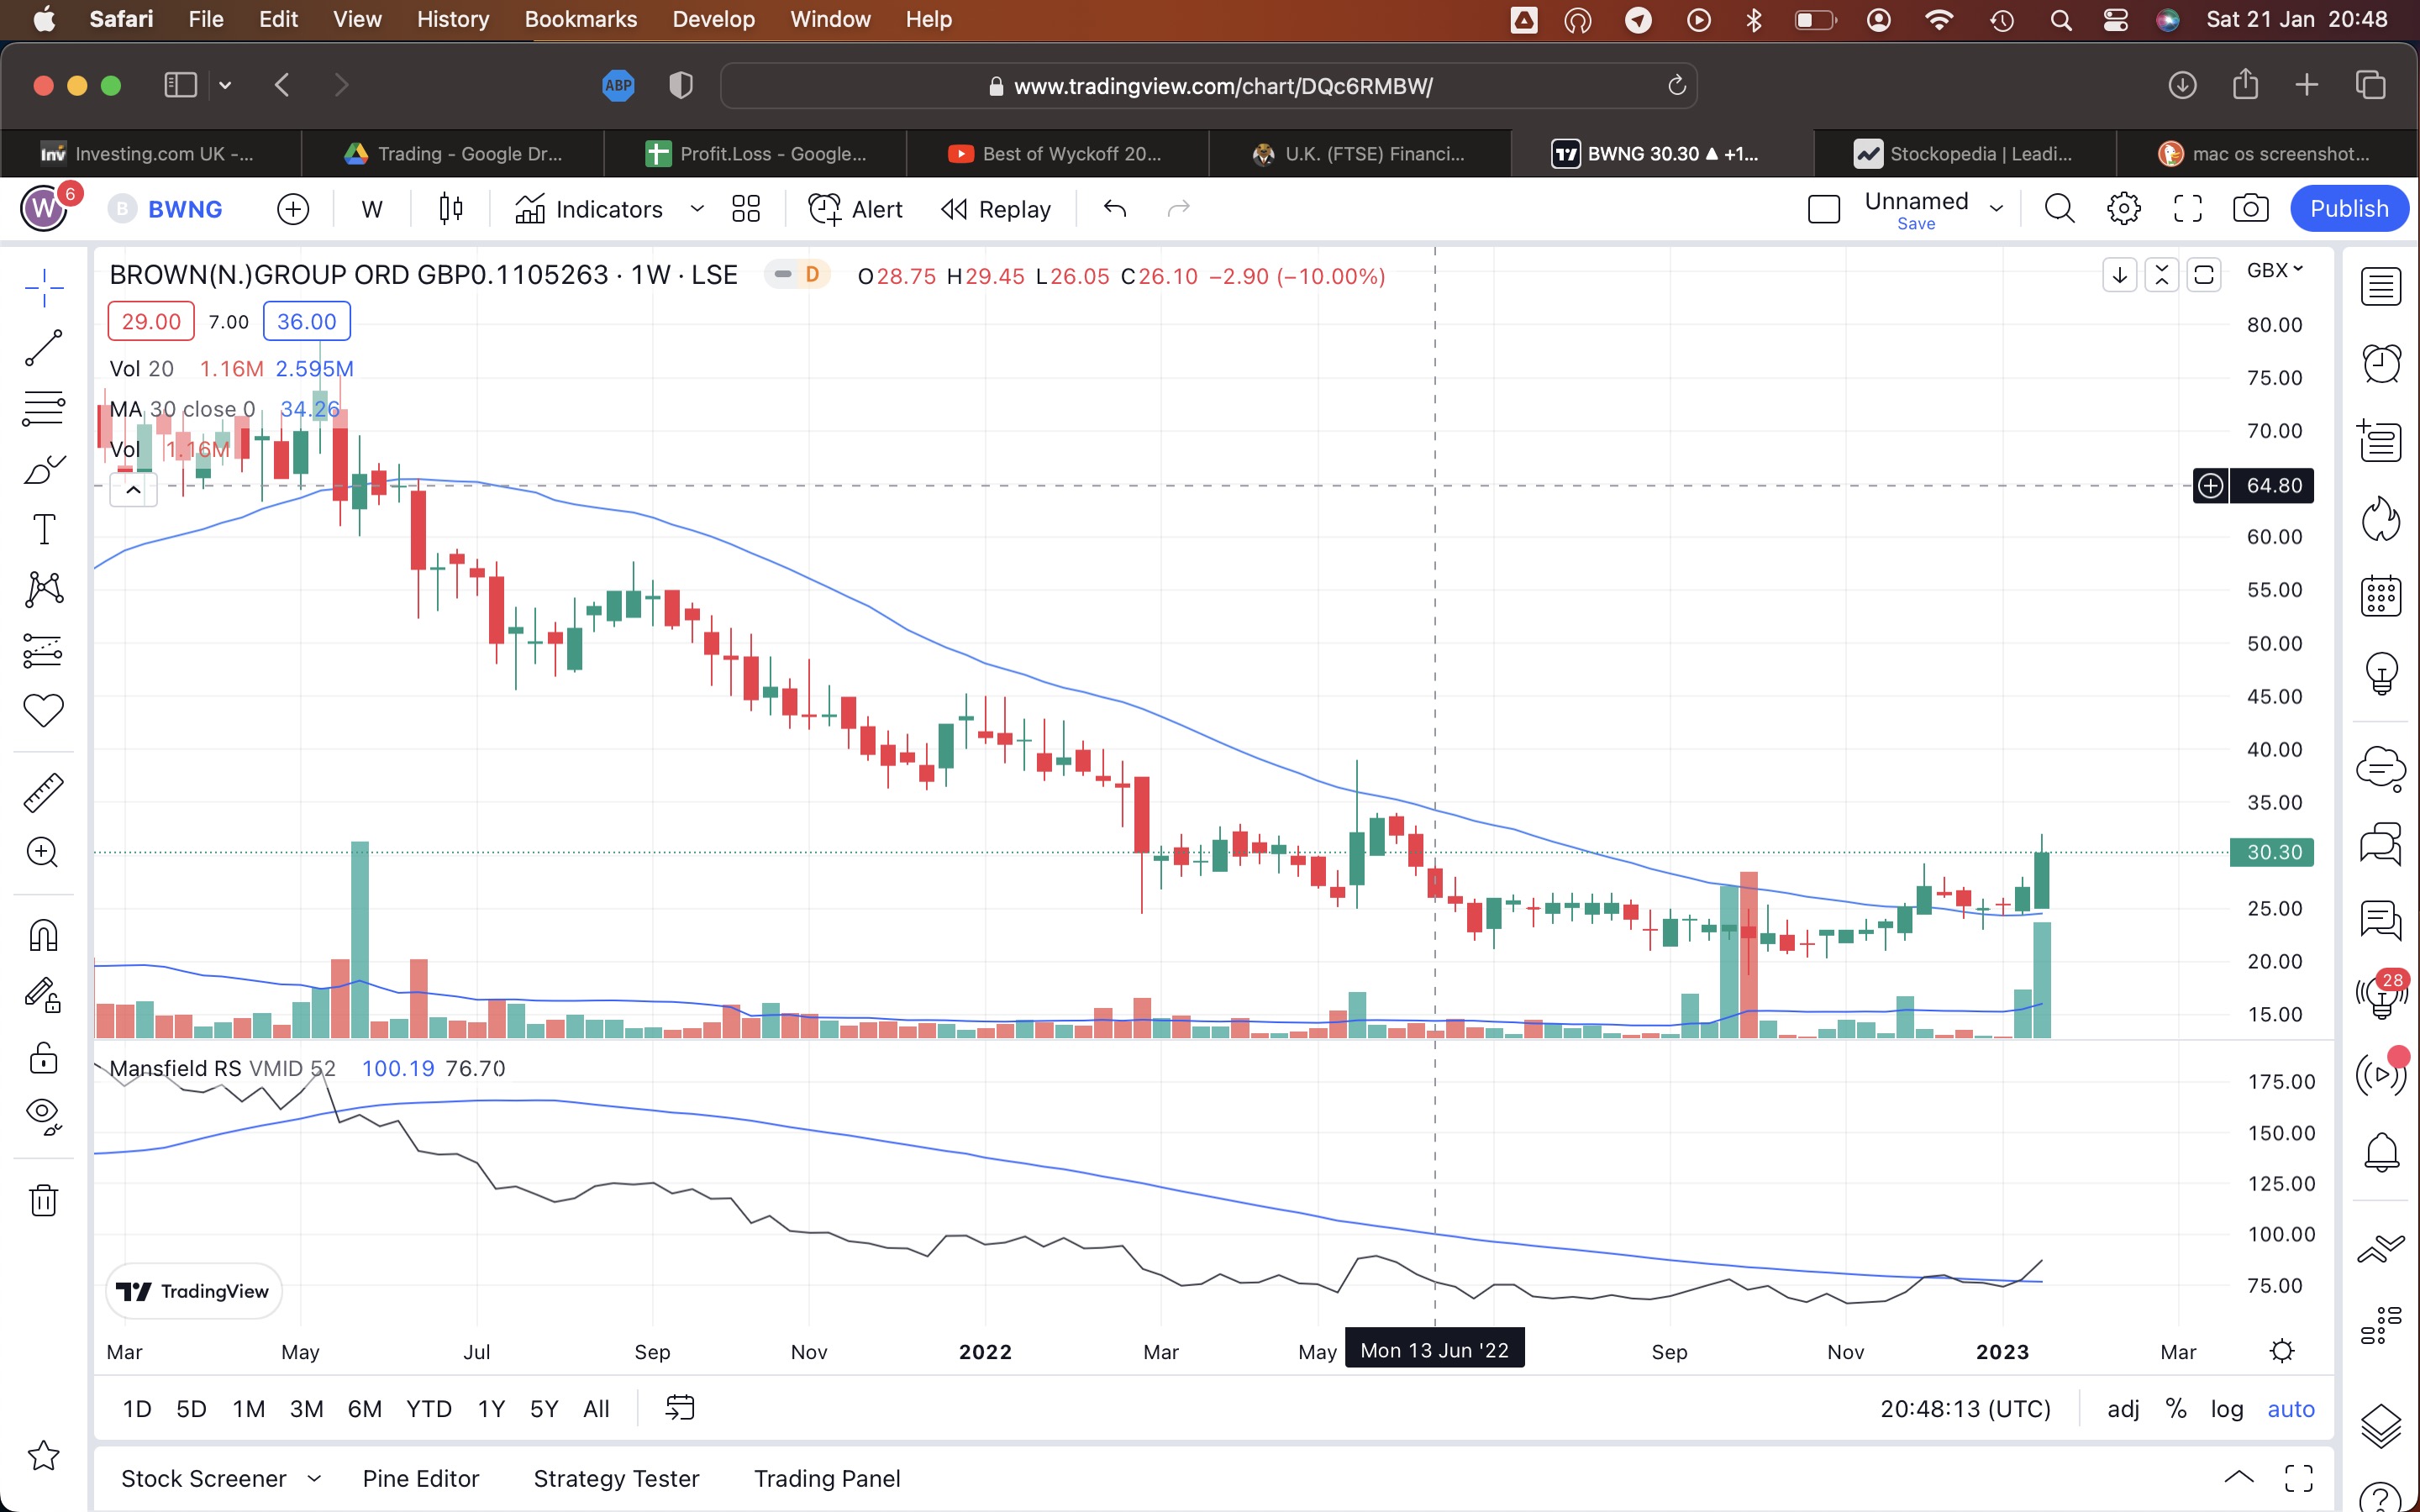The image size is (2420, 1512).
Task: Click the blue Publish button
Action: (2348, 208)
